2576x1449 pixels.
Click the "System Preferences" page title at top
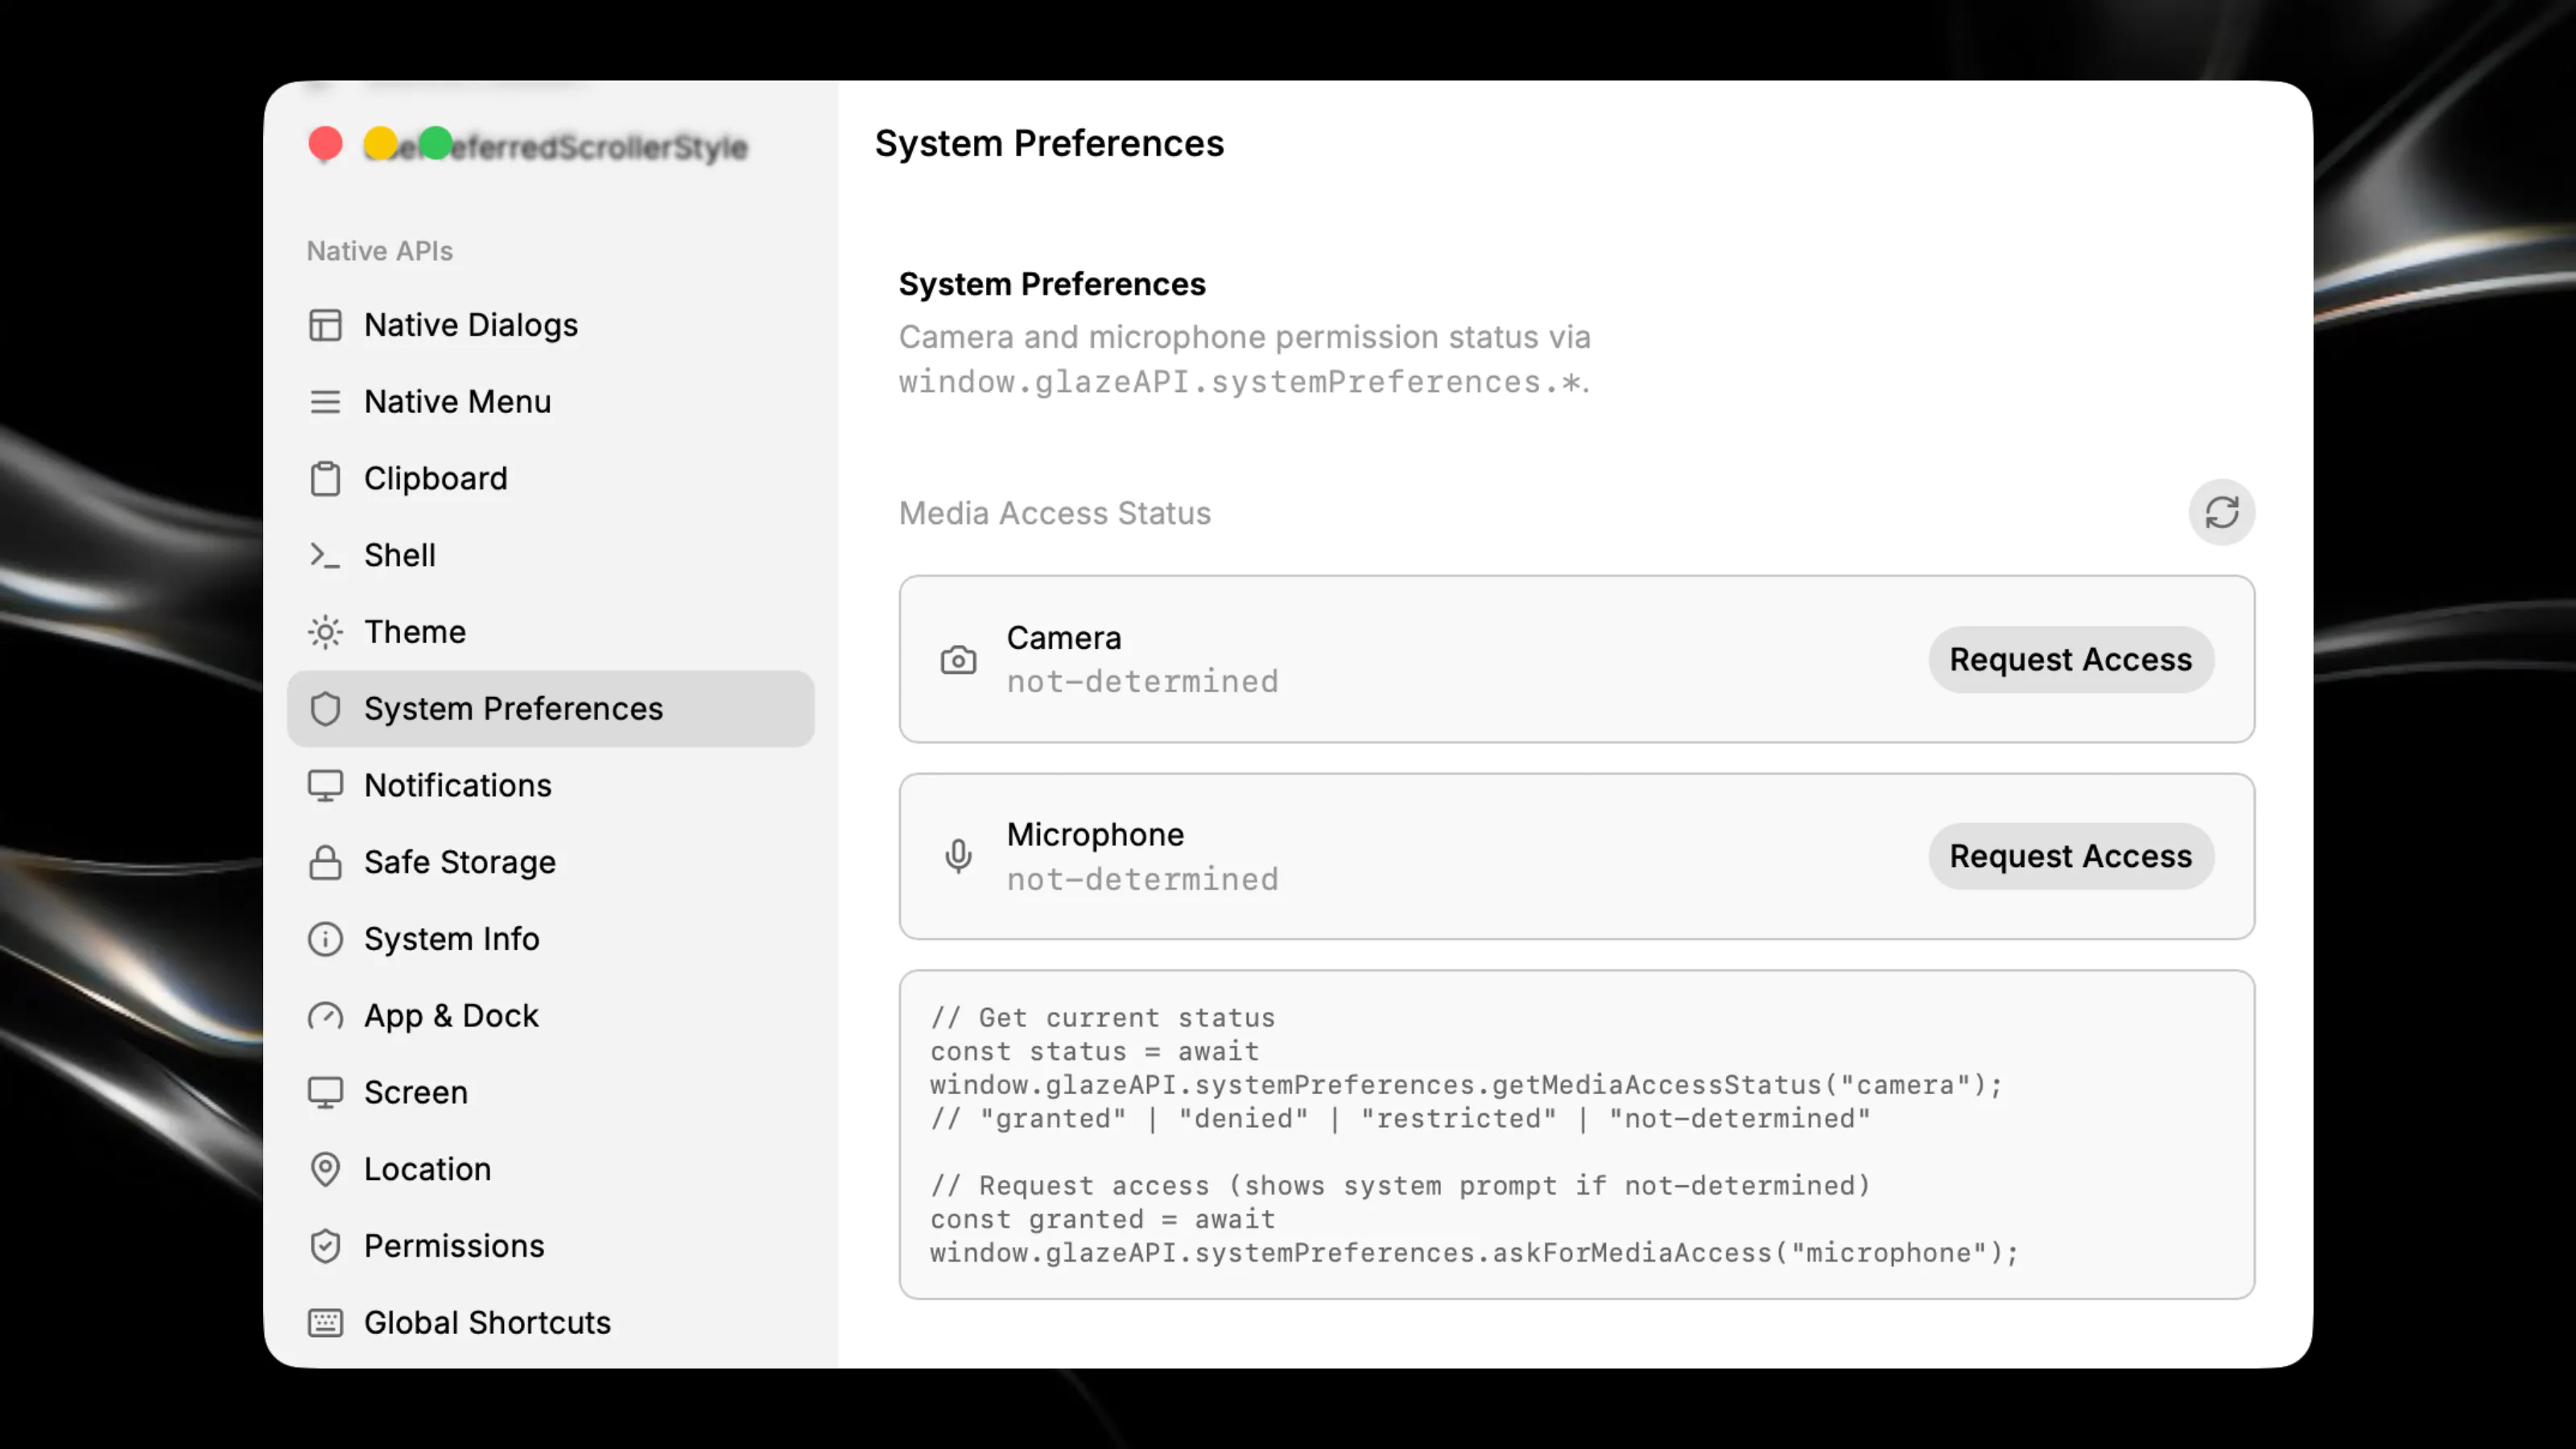(x=1049, y=144)
